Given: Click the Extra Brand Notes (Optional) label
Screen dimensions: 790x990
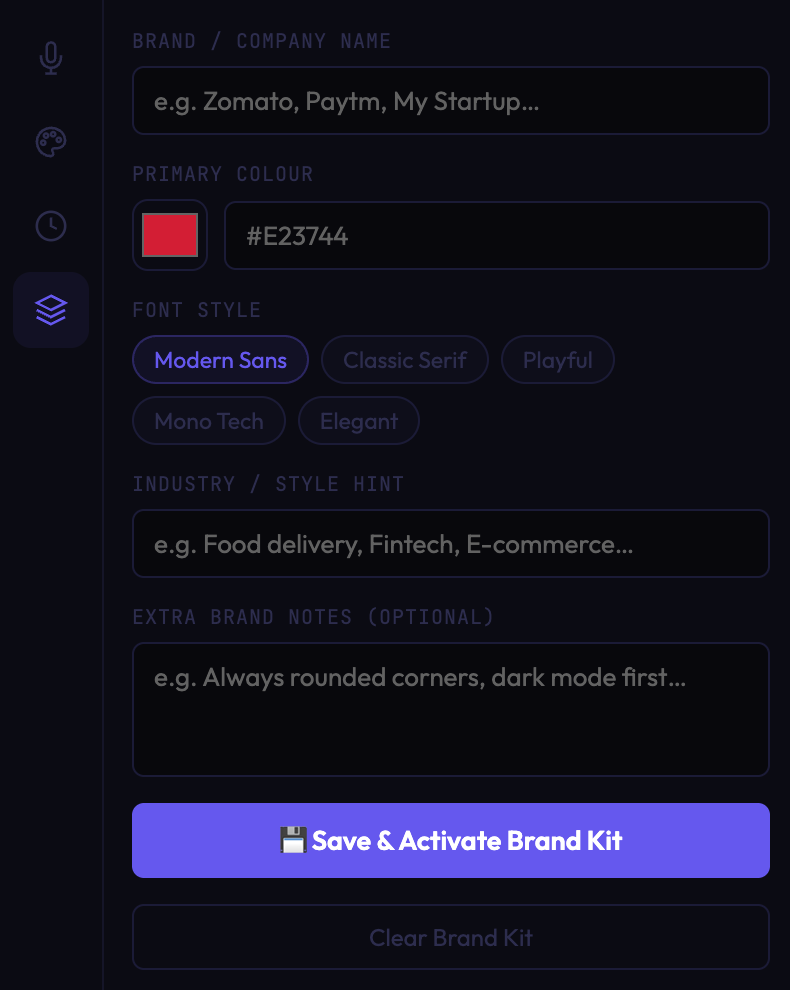Looking at the screenshot, I should (x=313, y=617).
